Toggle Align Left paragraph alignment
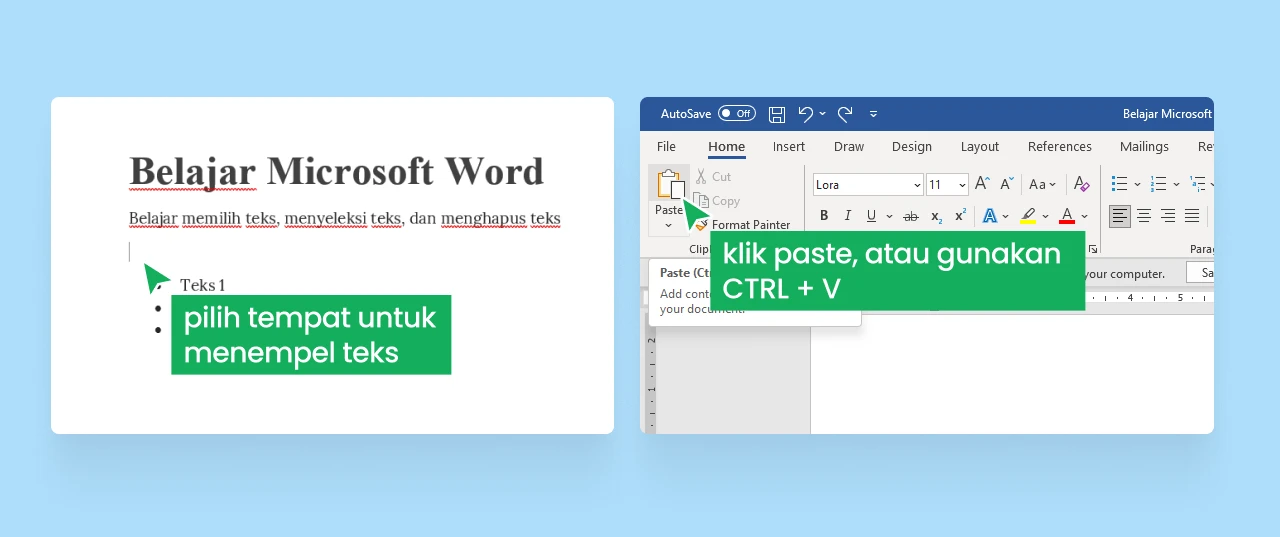Image resolution: width=1280 pixels, height=537 pixels. [x=1120, y=216]
